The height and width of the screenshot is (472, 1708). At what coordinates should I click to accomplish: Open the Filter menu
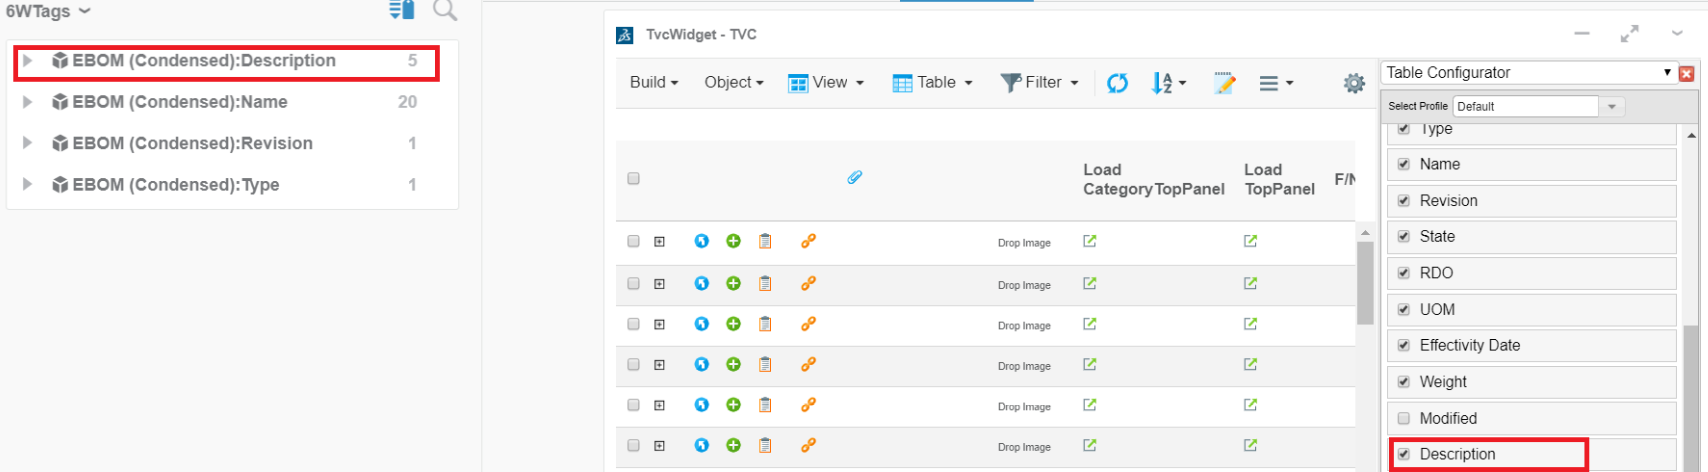[x=1039, y=83]
